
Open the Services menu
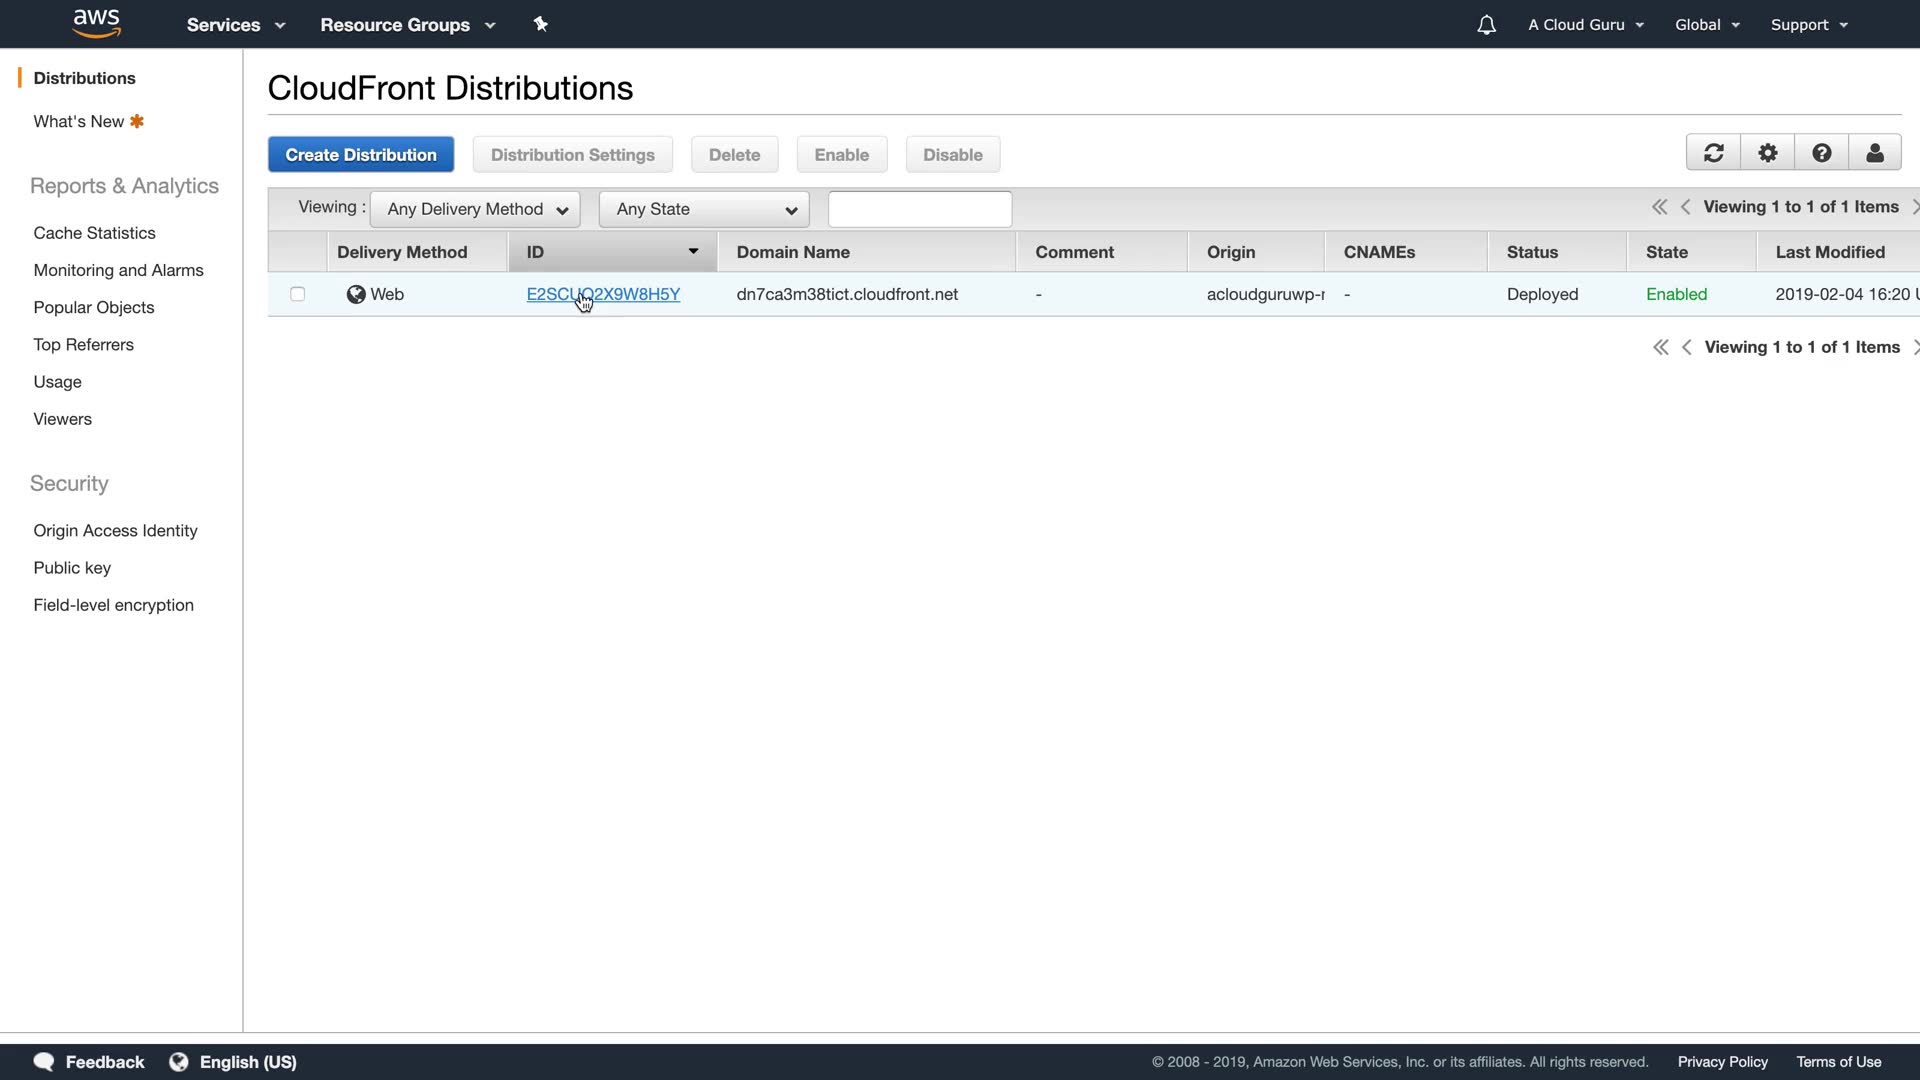235,25
